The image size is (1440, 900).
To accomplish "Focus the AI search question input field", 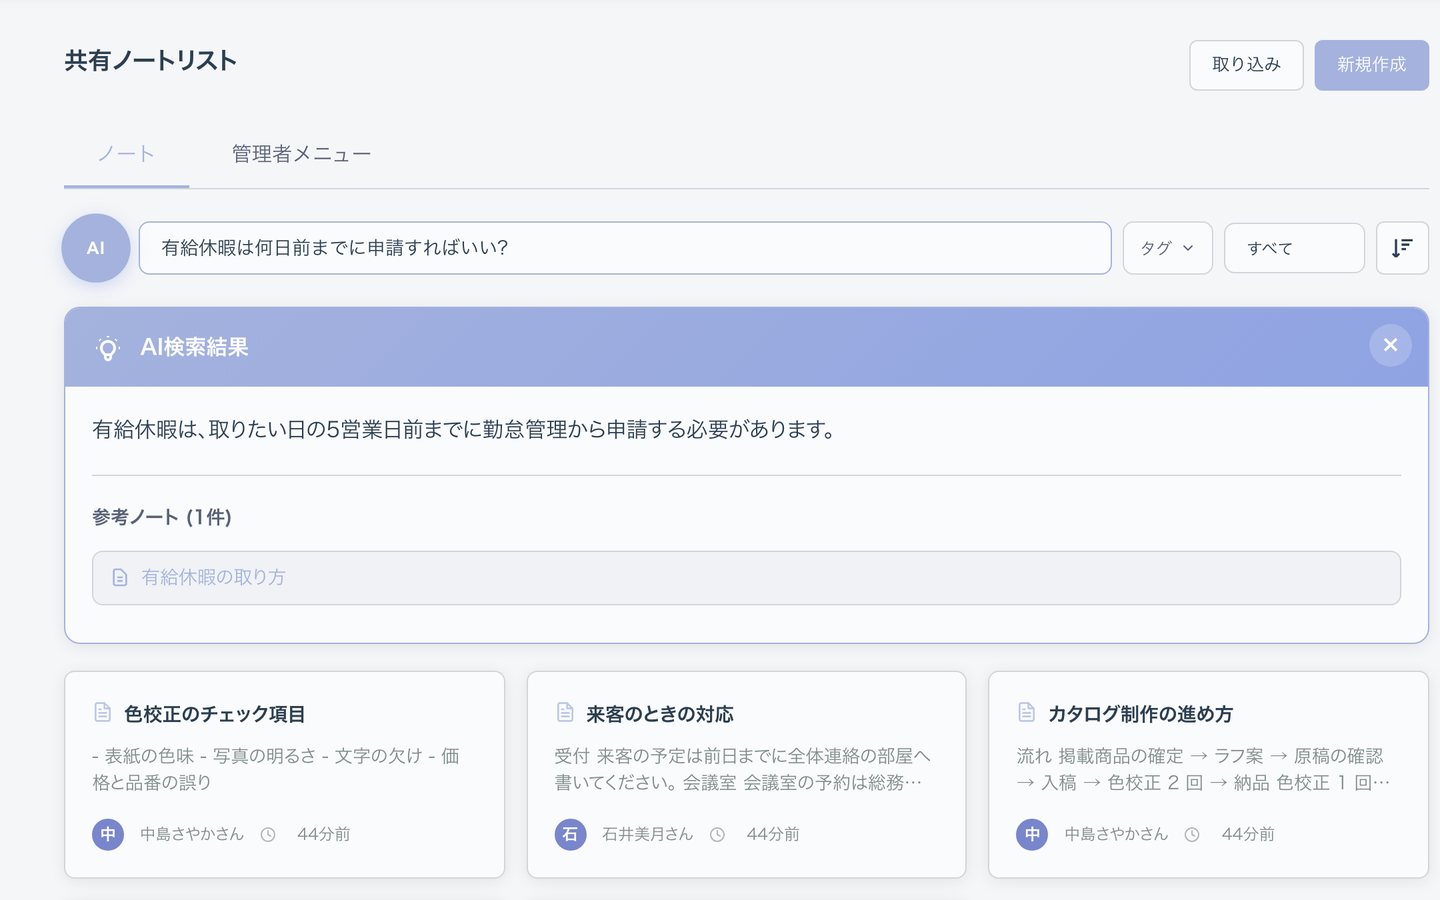I will [625, 248].
